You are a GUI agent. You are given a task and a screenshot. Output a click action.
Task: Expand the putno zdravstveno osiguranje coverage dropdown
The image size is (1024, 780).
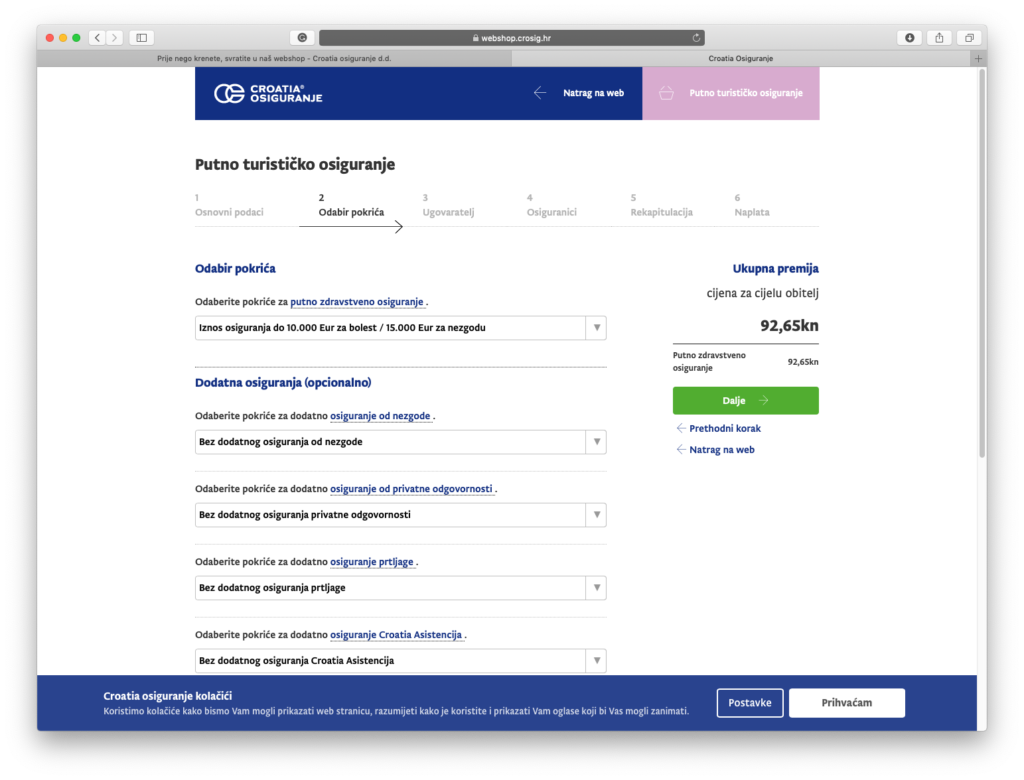coord(400,328)
